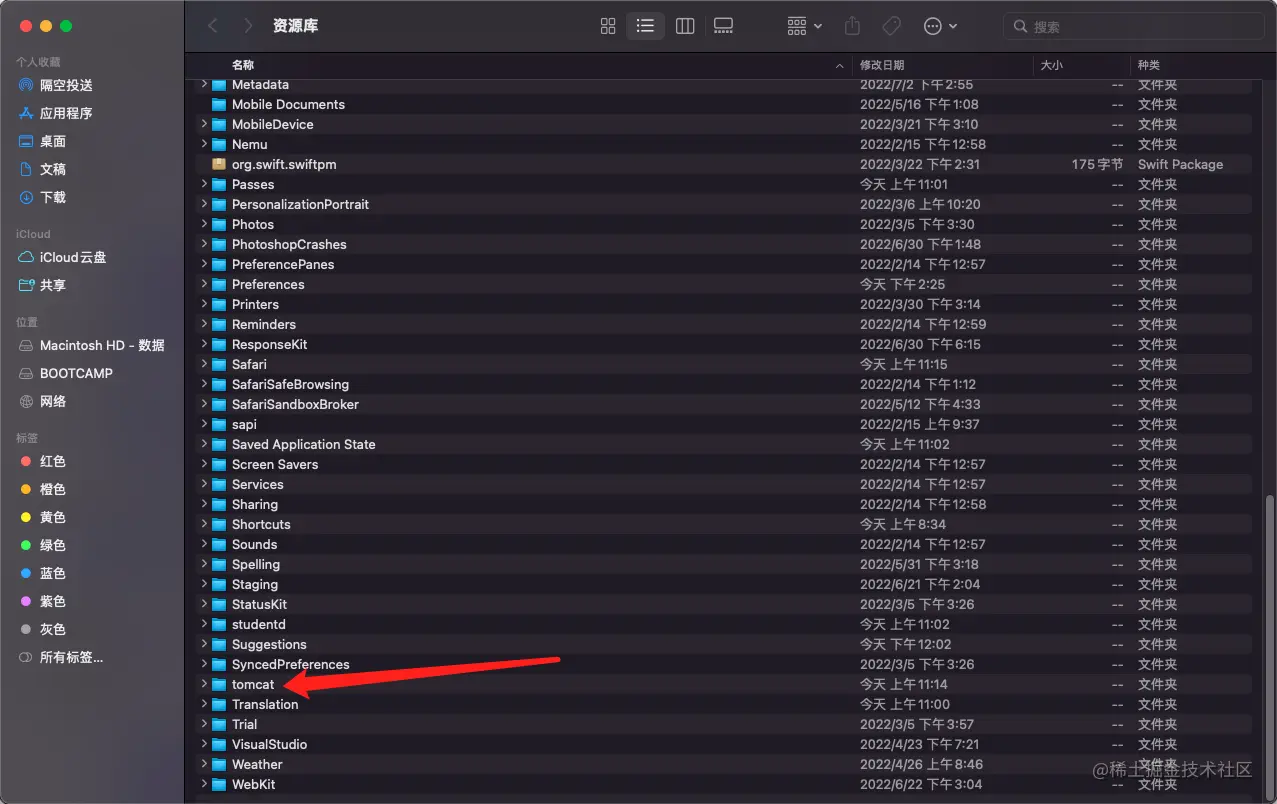Expand the WebKit folder disclosure arrow
The height and width of the screenshot is (804, 1277).
click(x=204, y=784)
